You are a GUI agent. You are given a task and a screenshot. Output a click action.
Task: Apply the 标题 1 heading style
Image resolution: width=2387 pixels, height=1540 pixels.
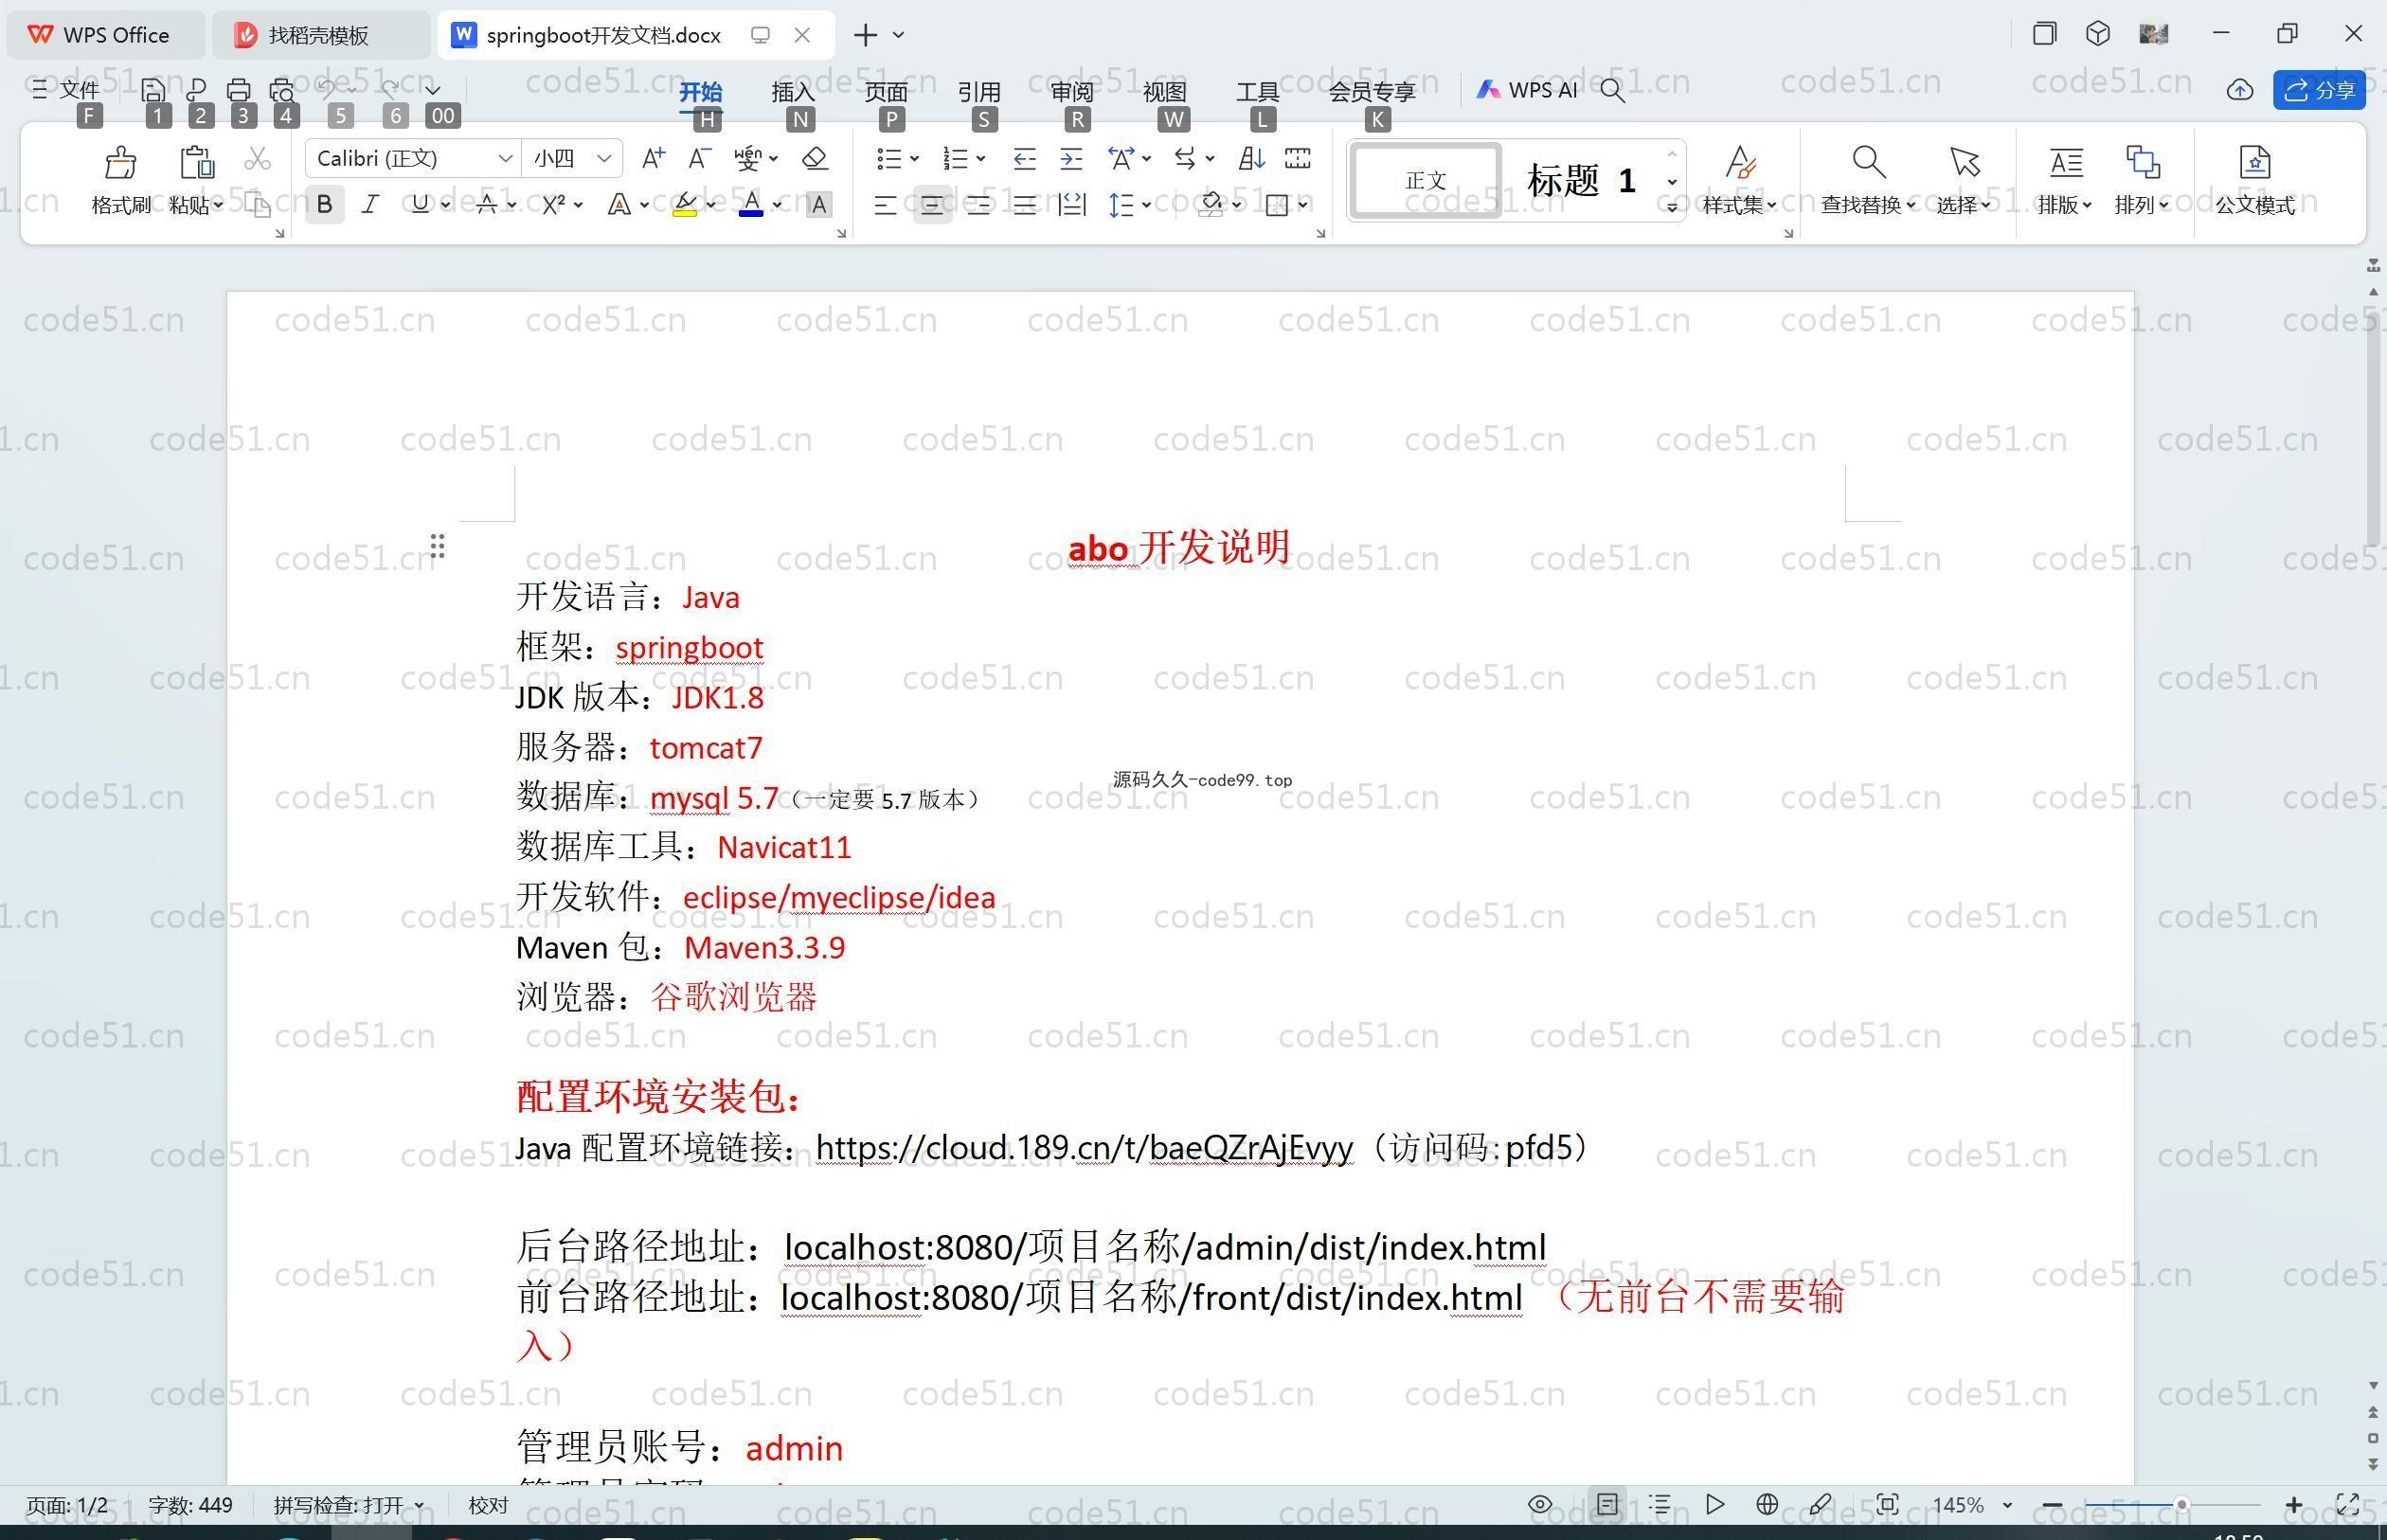(x=1581, y=181)
